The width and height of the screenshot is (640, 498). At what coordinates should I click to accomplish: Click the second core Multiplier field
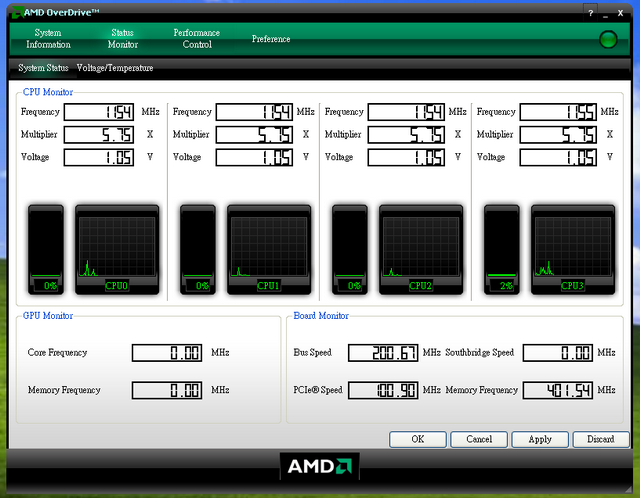click(x=254, y=135)
